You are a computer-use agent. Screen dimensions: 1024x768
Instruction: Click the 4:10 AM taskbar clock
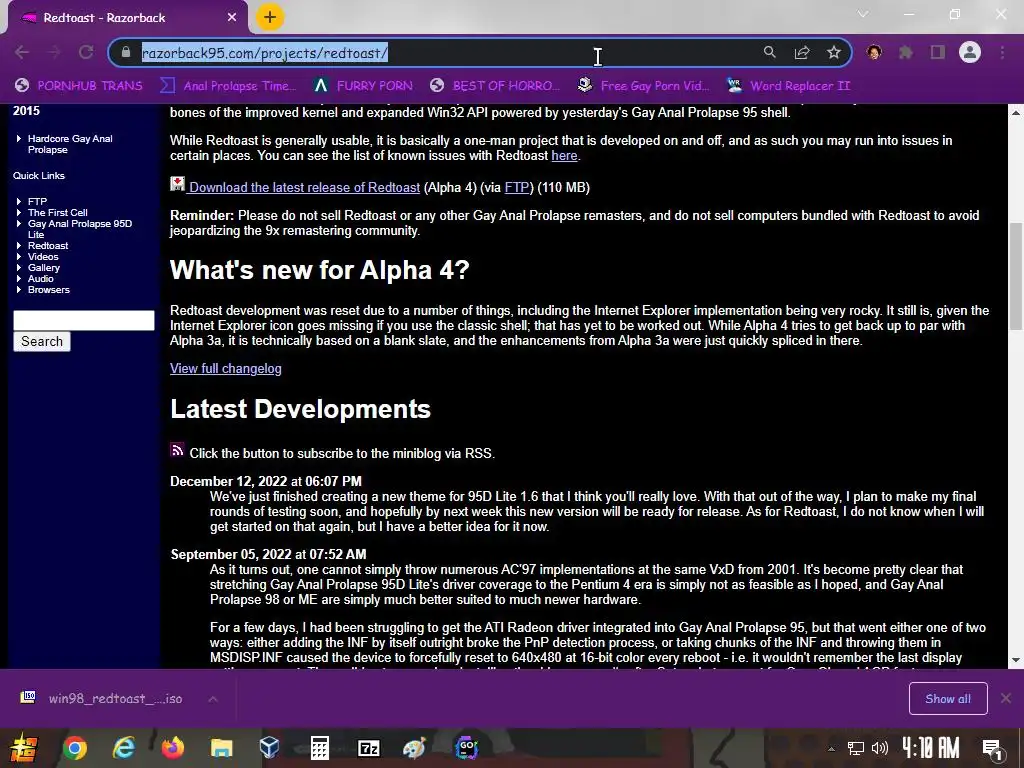coord(931,748)
